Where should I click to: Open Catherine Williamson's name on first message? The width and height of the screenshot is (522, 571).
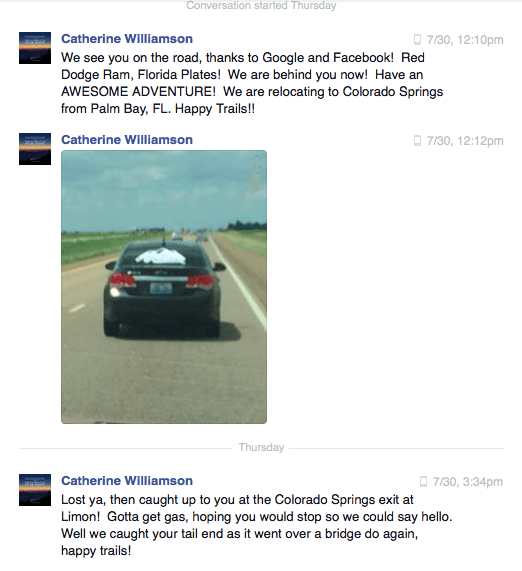(x=127, y=39)
